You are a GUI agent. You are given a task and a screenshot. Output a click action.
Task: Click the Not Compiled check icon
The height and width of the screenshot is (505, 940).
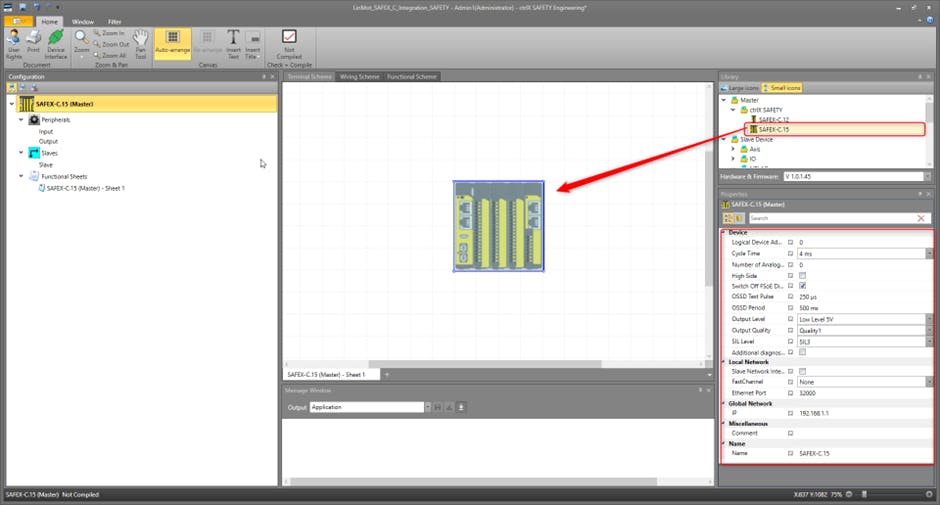(x=289, y=43)
